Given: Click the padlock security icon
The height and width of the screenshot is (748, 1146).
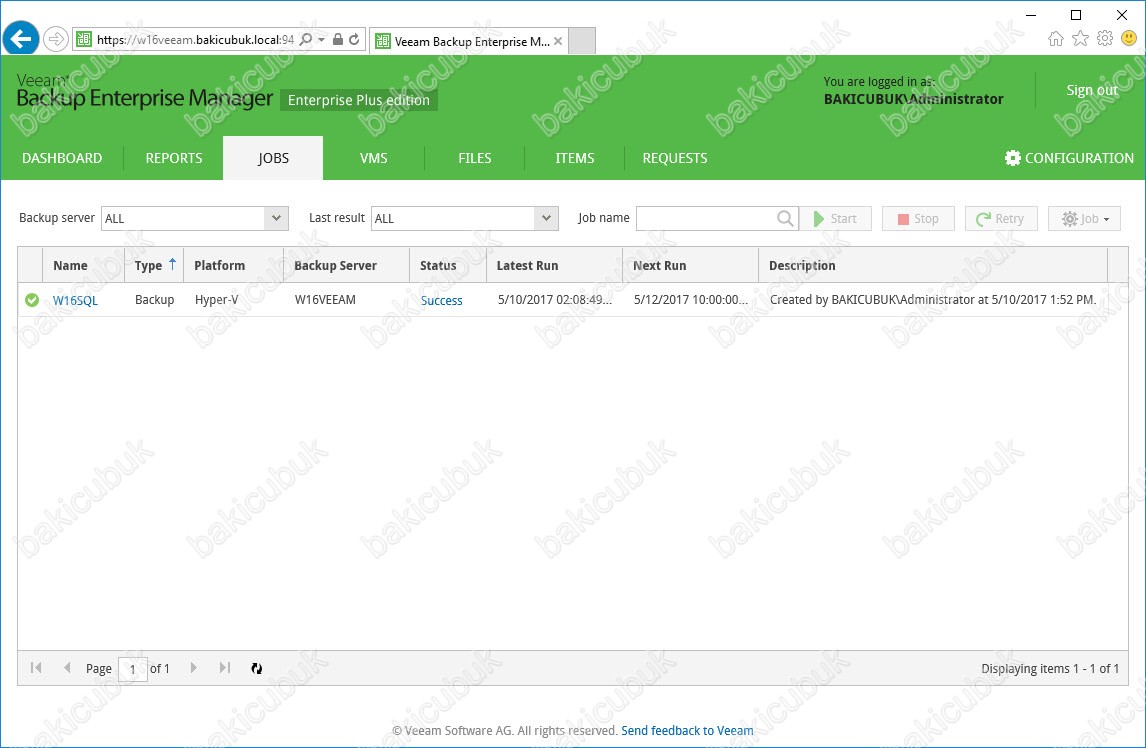Looking at the screenshot, I should tap(338, 39).
